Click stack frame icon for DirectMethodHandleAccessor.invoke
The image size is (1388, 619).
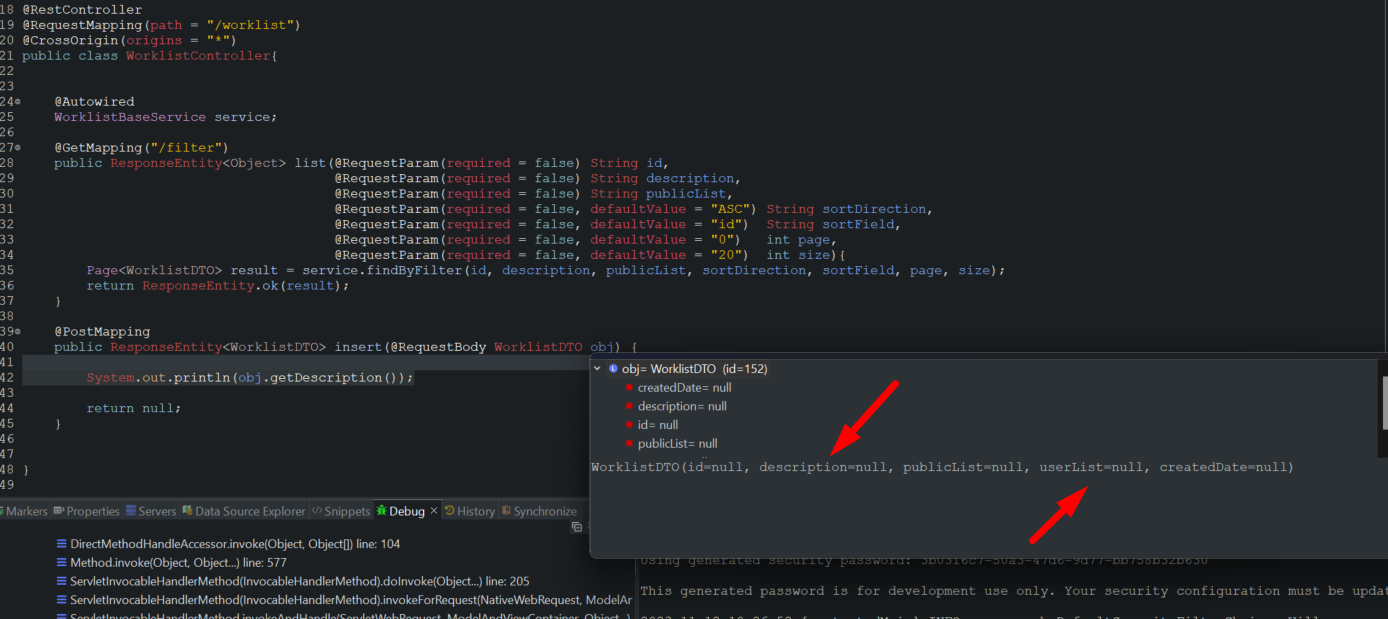(x=62, y=544)
